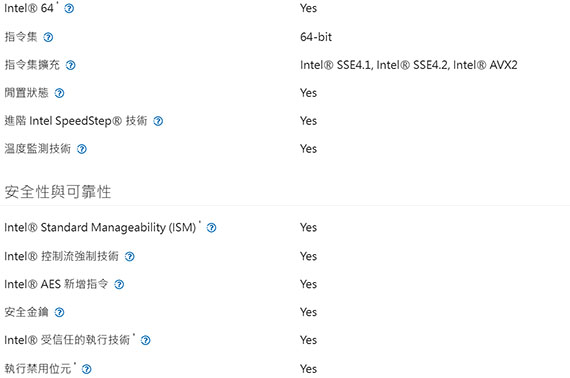Select the Intel AES 新增指令 label text
The width and height of the screenshot is (570, 378).
tap(56, 284)
